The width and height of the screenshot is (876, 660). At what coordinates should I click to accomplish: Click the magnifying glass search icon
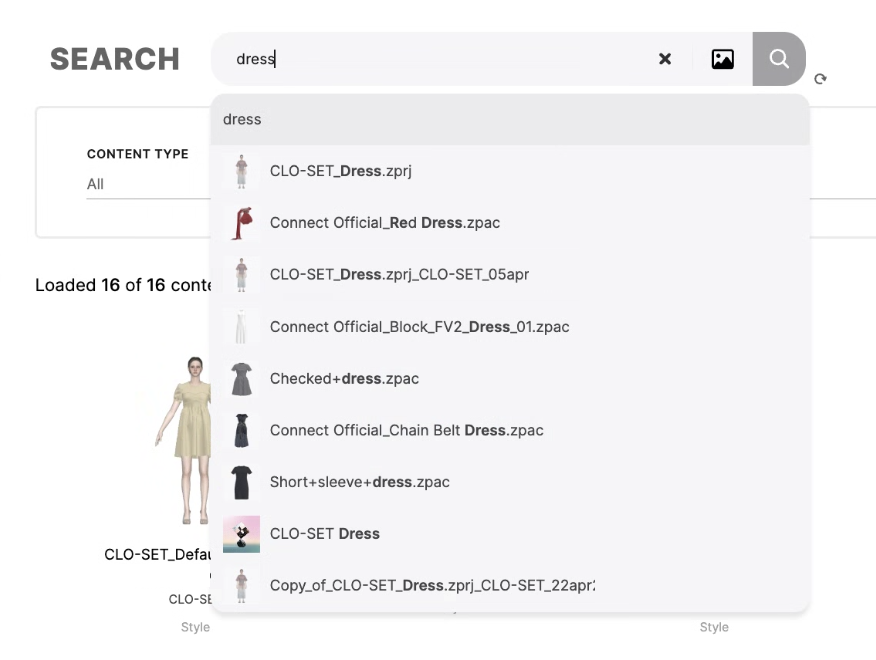(x=779, y=59)
